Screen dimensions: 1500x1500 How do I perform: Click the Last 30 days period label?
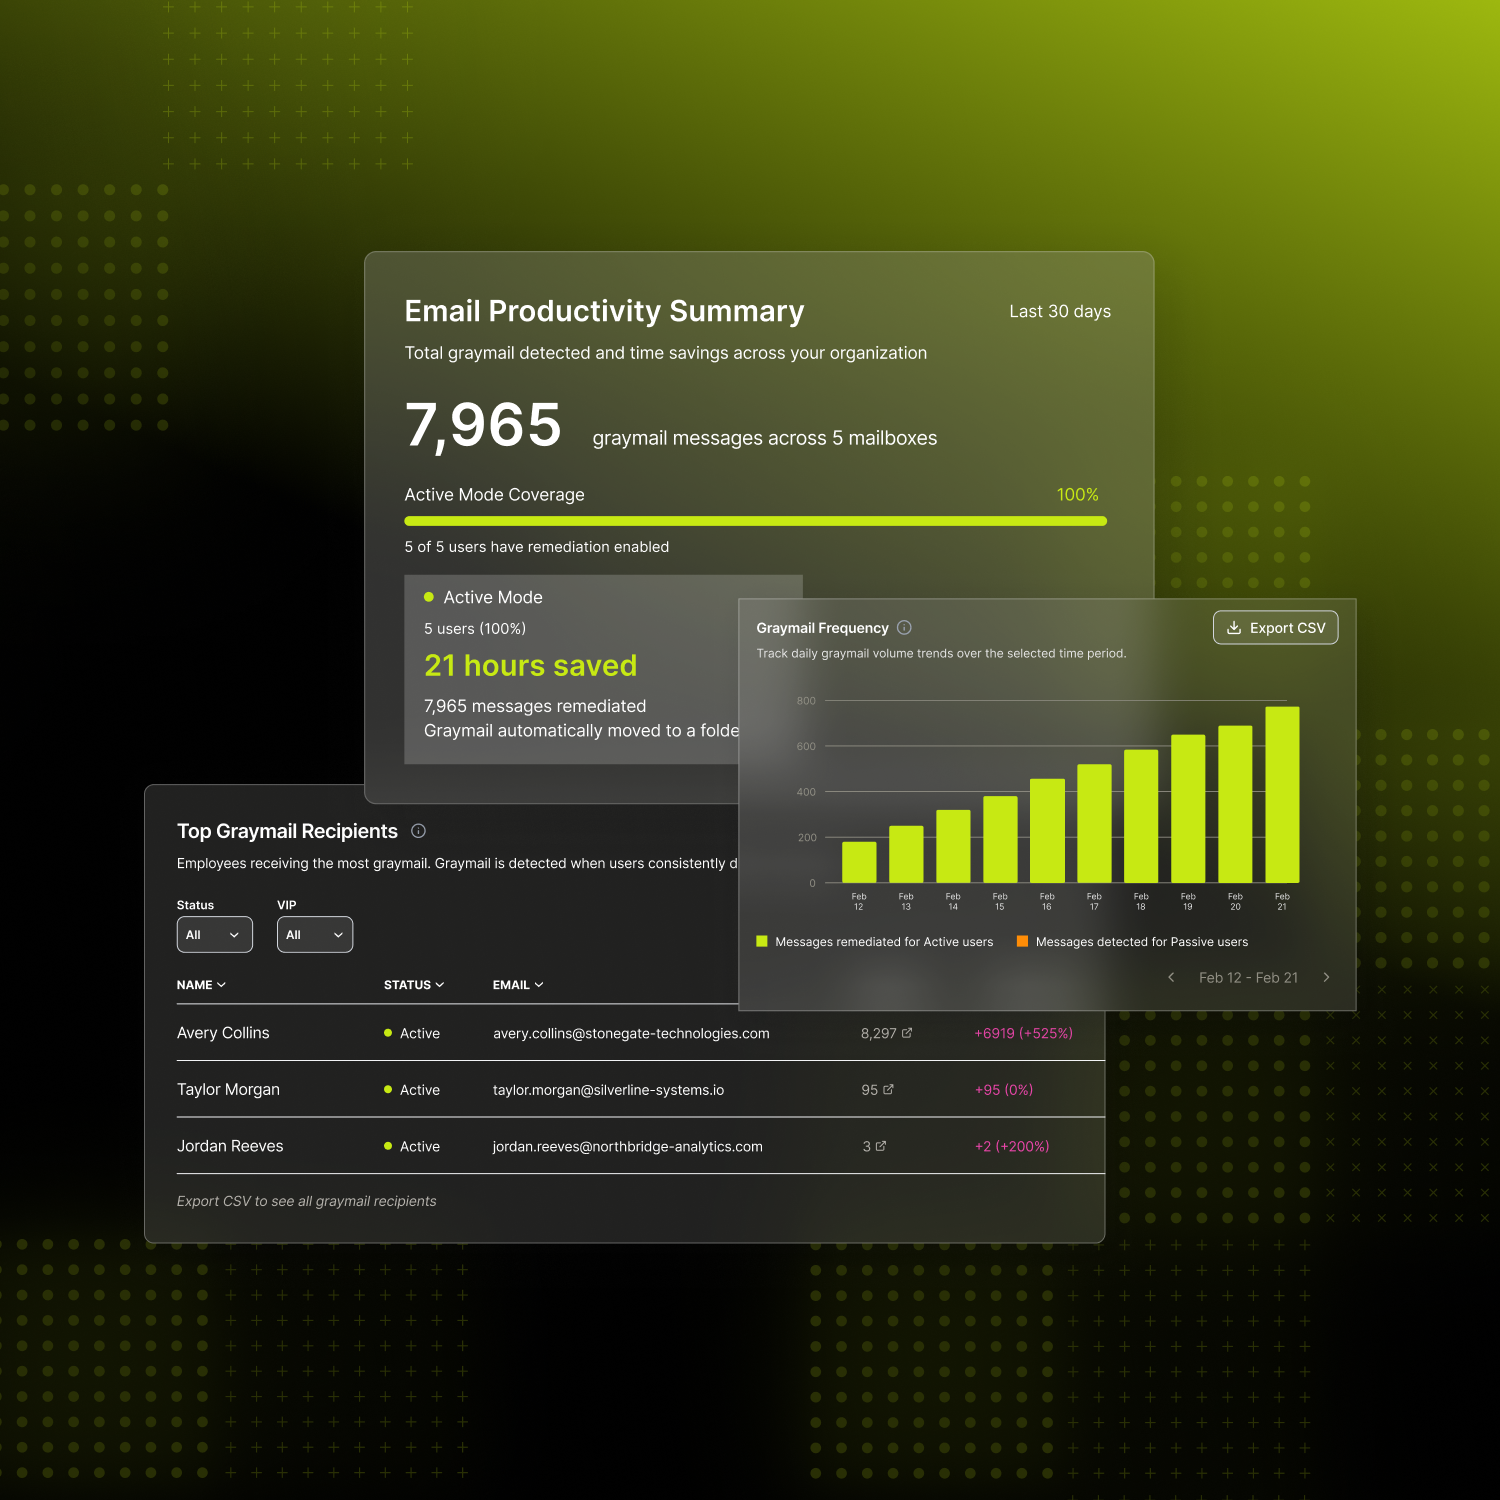click(x=1060, y=312)
